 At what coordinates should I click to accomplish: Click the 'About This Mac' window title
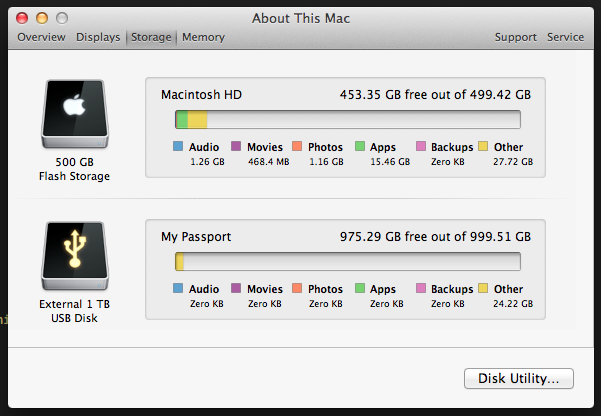(301, 18)
